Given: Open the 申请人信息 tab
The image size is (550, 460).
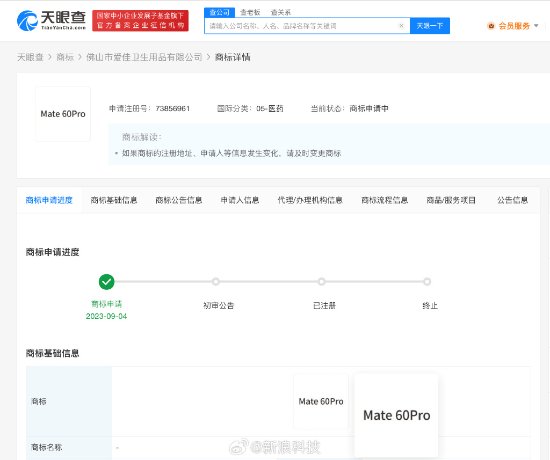Looking at the screenshot, I should (x=240, y=200).
